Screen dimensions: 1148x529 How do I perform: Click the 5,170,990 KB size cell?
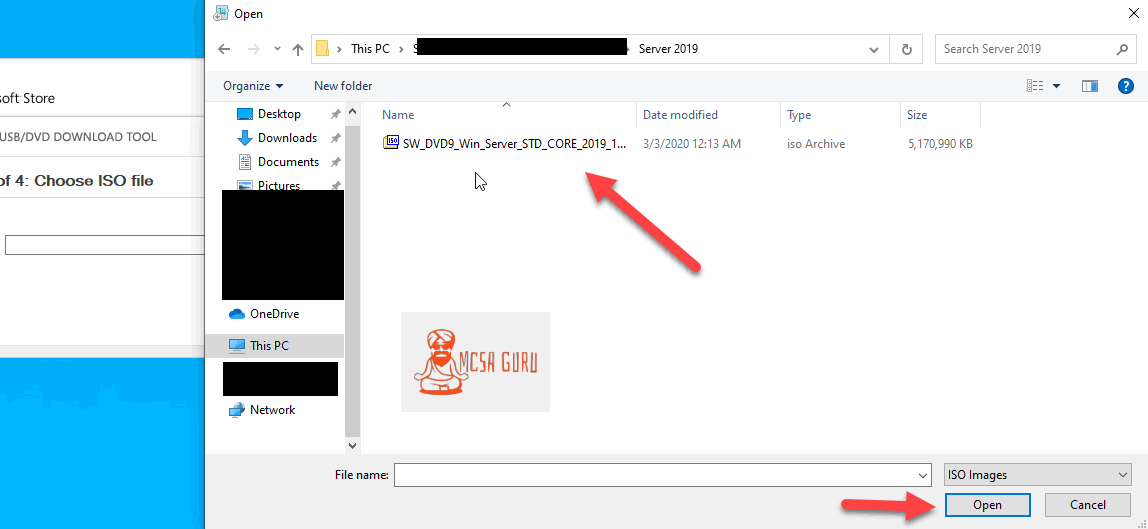(x=940, y=144)
